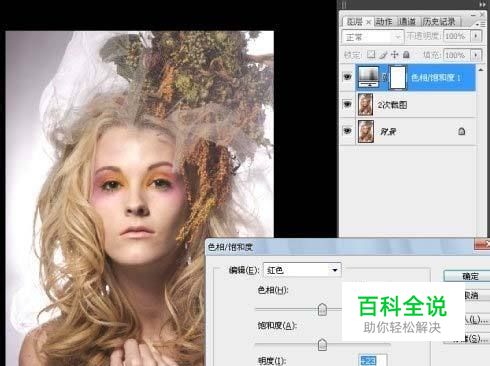This screenshot has width=490, height=366.
Task: Click the opacity 100% value field
Action: (457, 36)
